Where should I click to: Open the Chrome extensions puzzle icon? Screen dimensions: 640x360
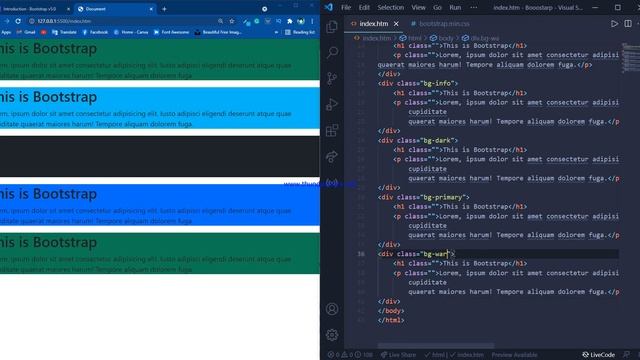pos(290,21)
